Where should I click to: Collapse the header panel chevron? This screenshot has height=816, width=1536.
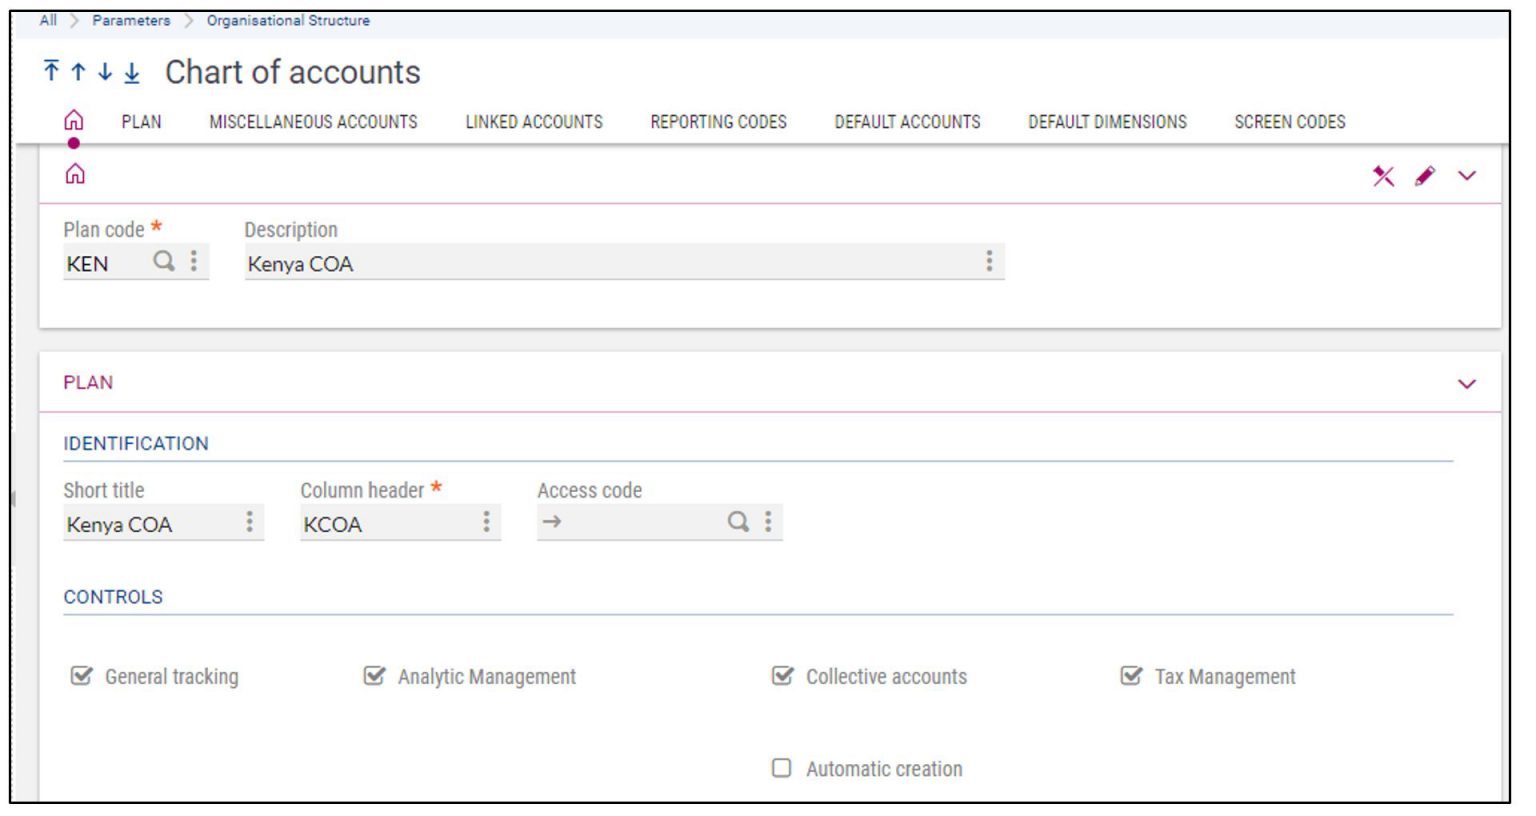pos(1466,176)
